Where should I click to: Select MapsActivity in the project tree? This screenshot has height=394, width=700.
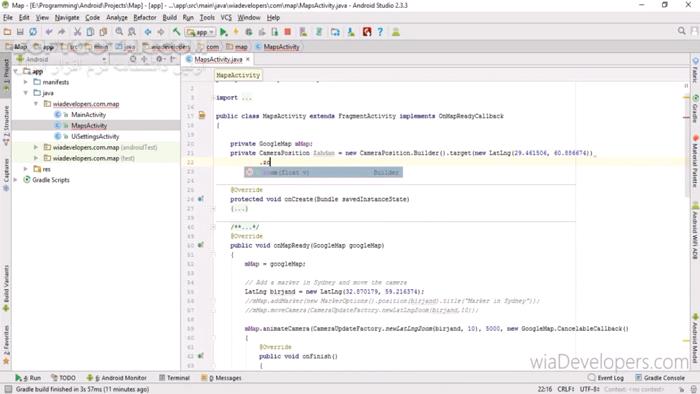pos(89,126)
